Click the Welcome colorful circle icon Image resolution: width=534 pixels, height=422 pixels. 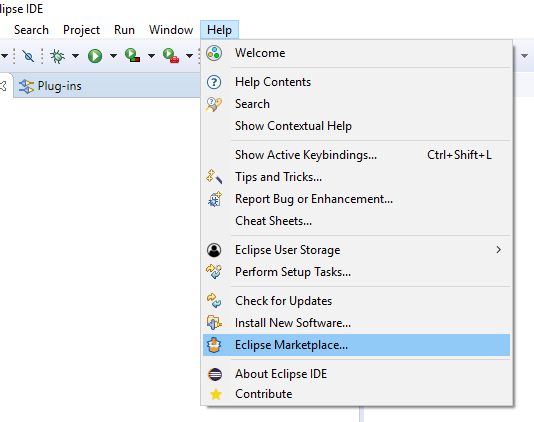click(x=214, y=53)
